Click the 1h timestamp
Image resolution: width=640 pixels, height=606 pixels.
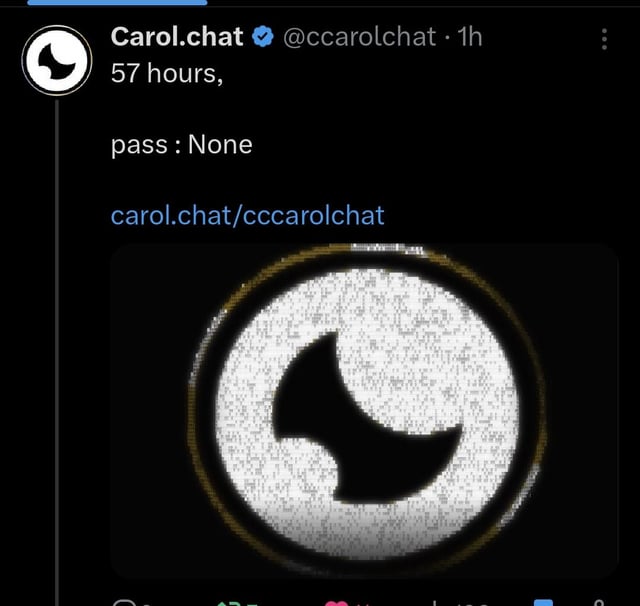point(470,37)
